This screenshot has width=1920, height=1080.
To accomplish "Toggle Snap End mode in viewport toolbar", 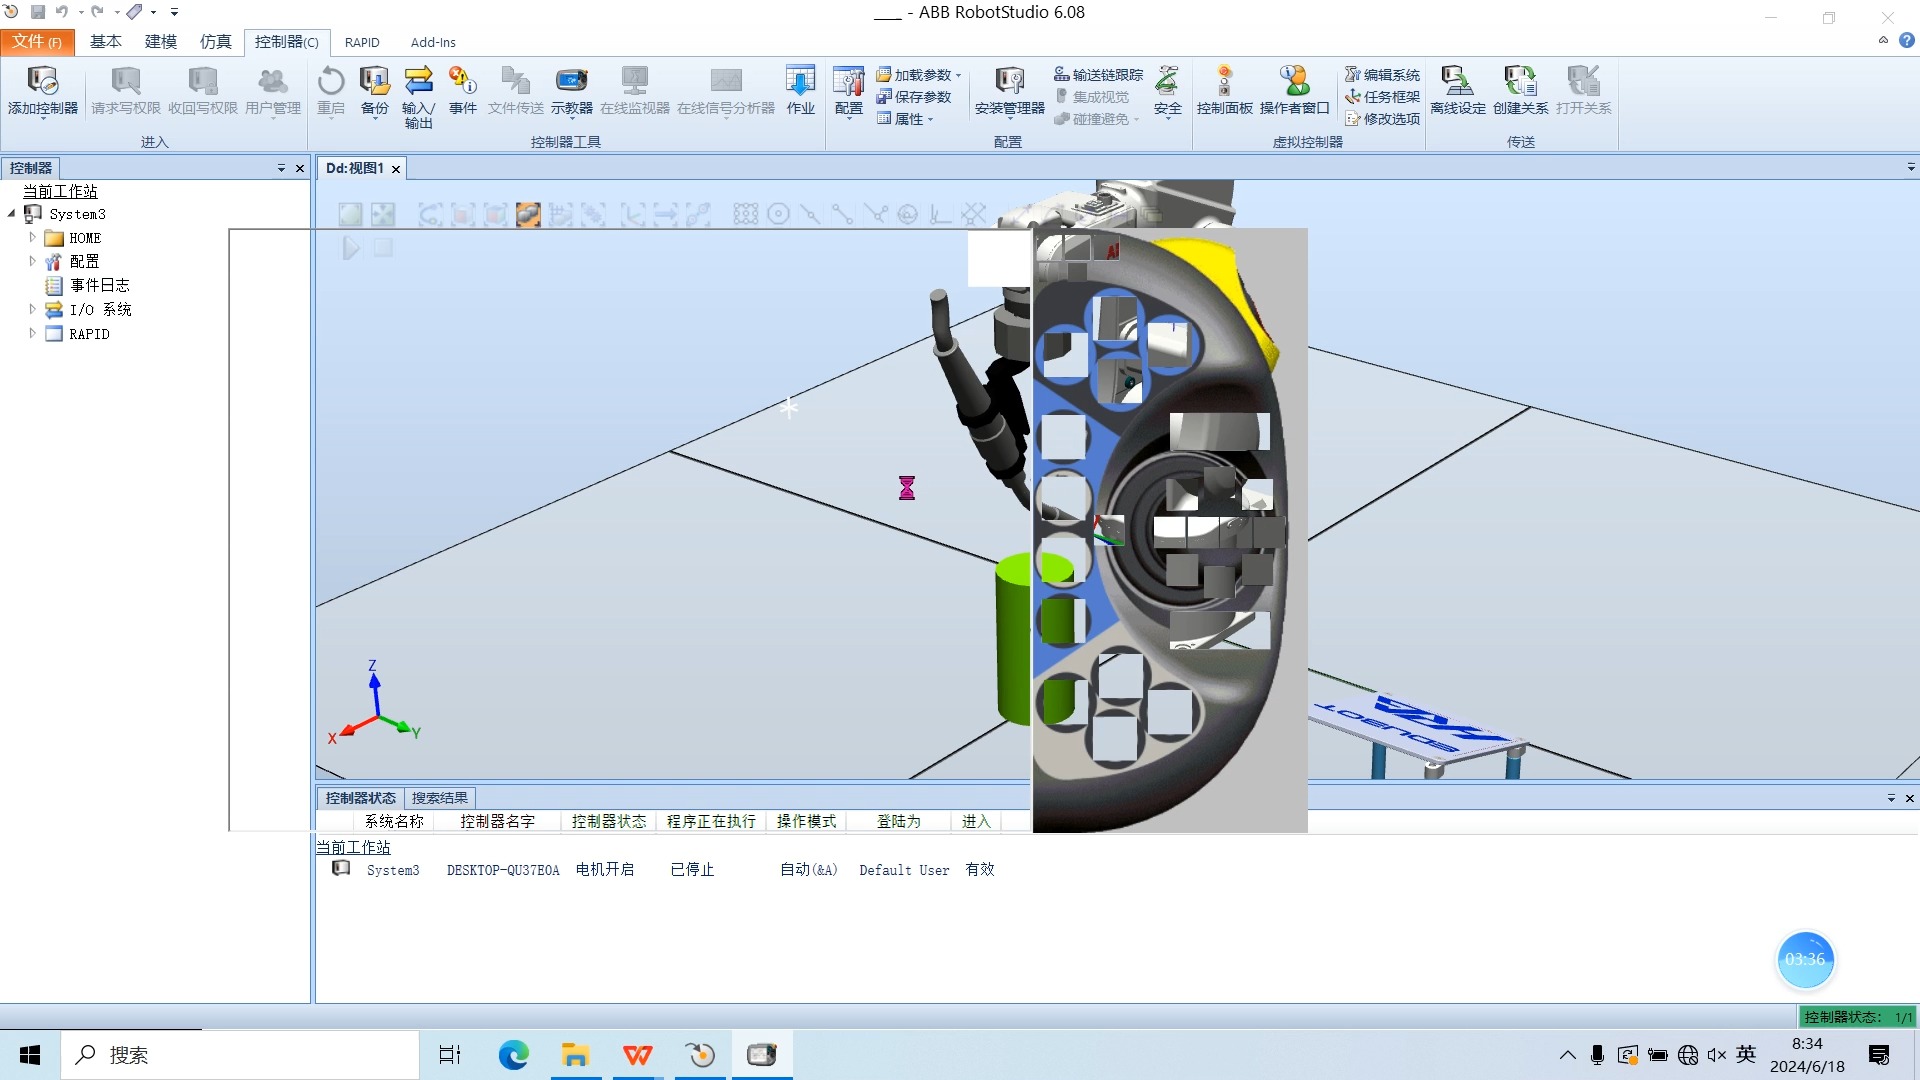I will [842, 214].
